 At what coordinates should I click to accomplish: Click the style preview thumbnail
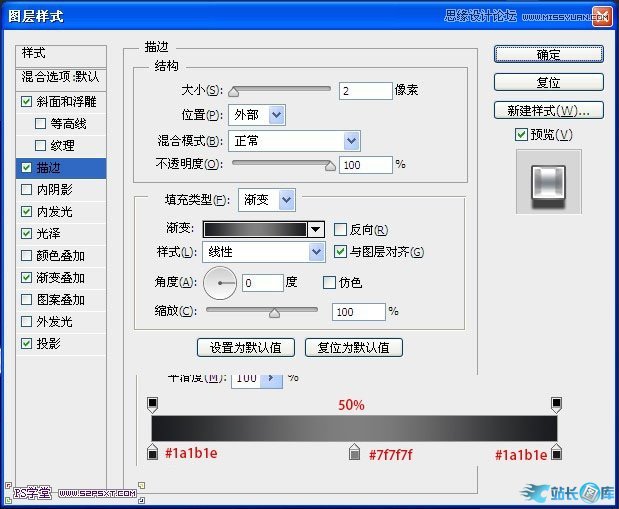[x=548, y=182]
